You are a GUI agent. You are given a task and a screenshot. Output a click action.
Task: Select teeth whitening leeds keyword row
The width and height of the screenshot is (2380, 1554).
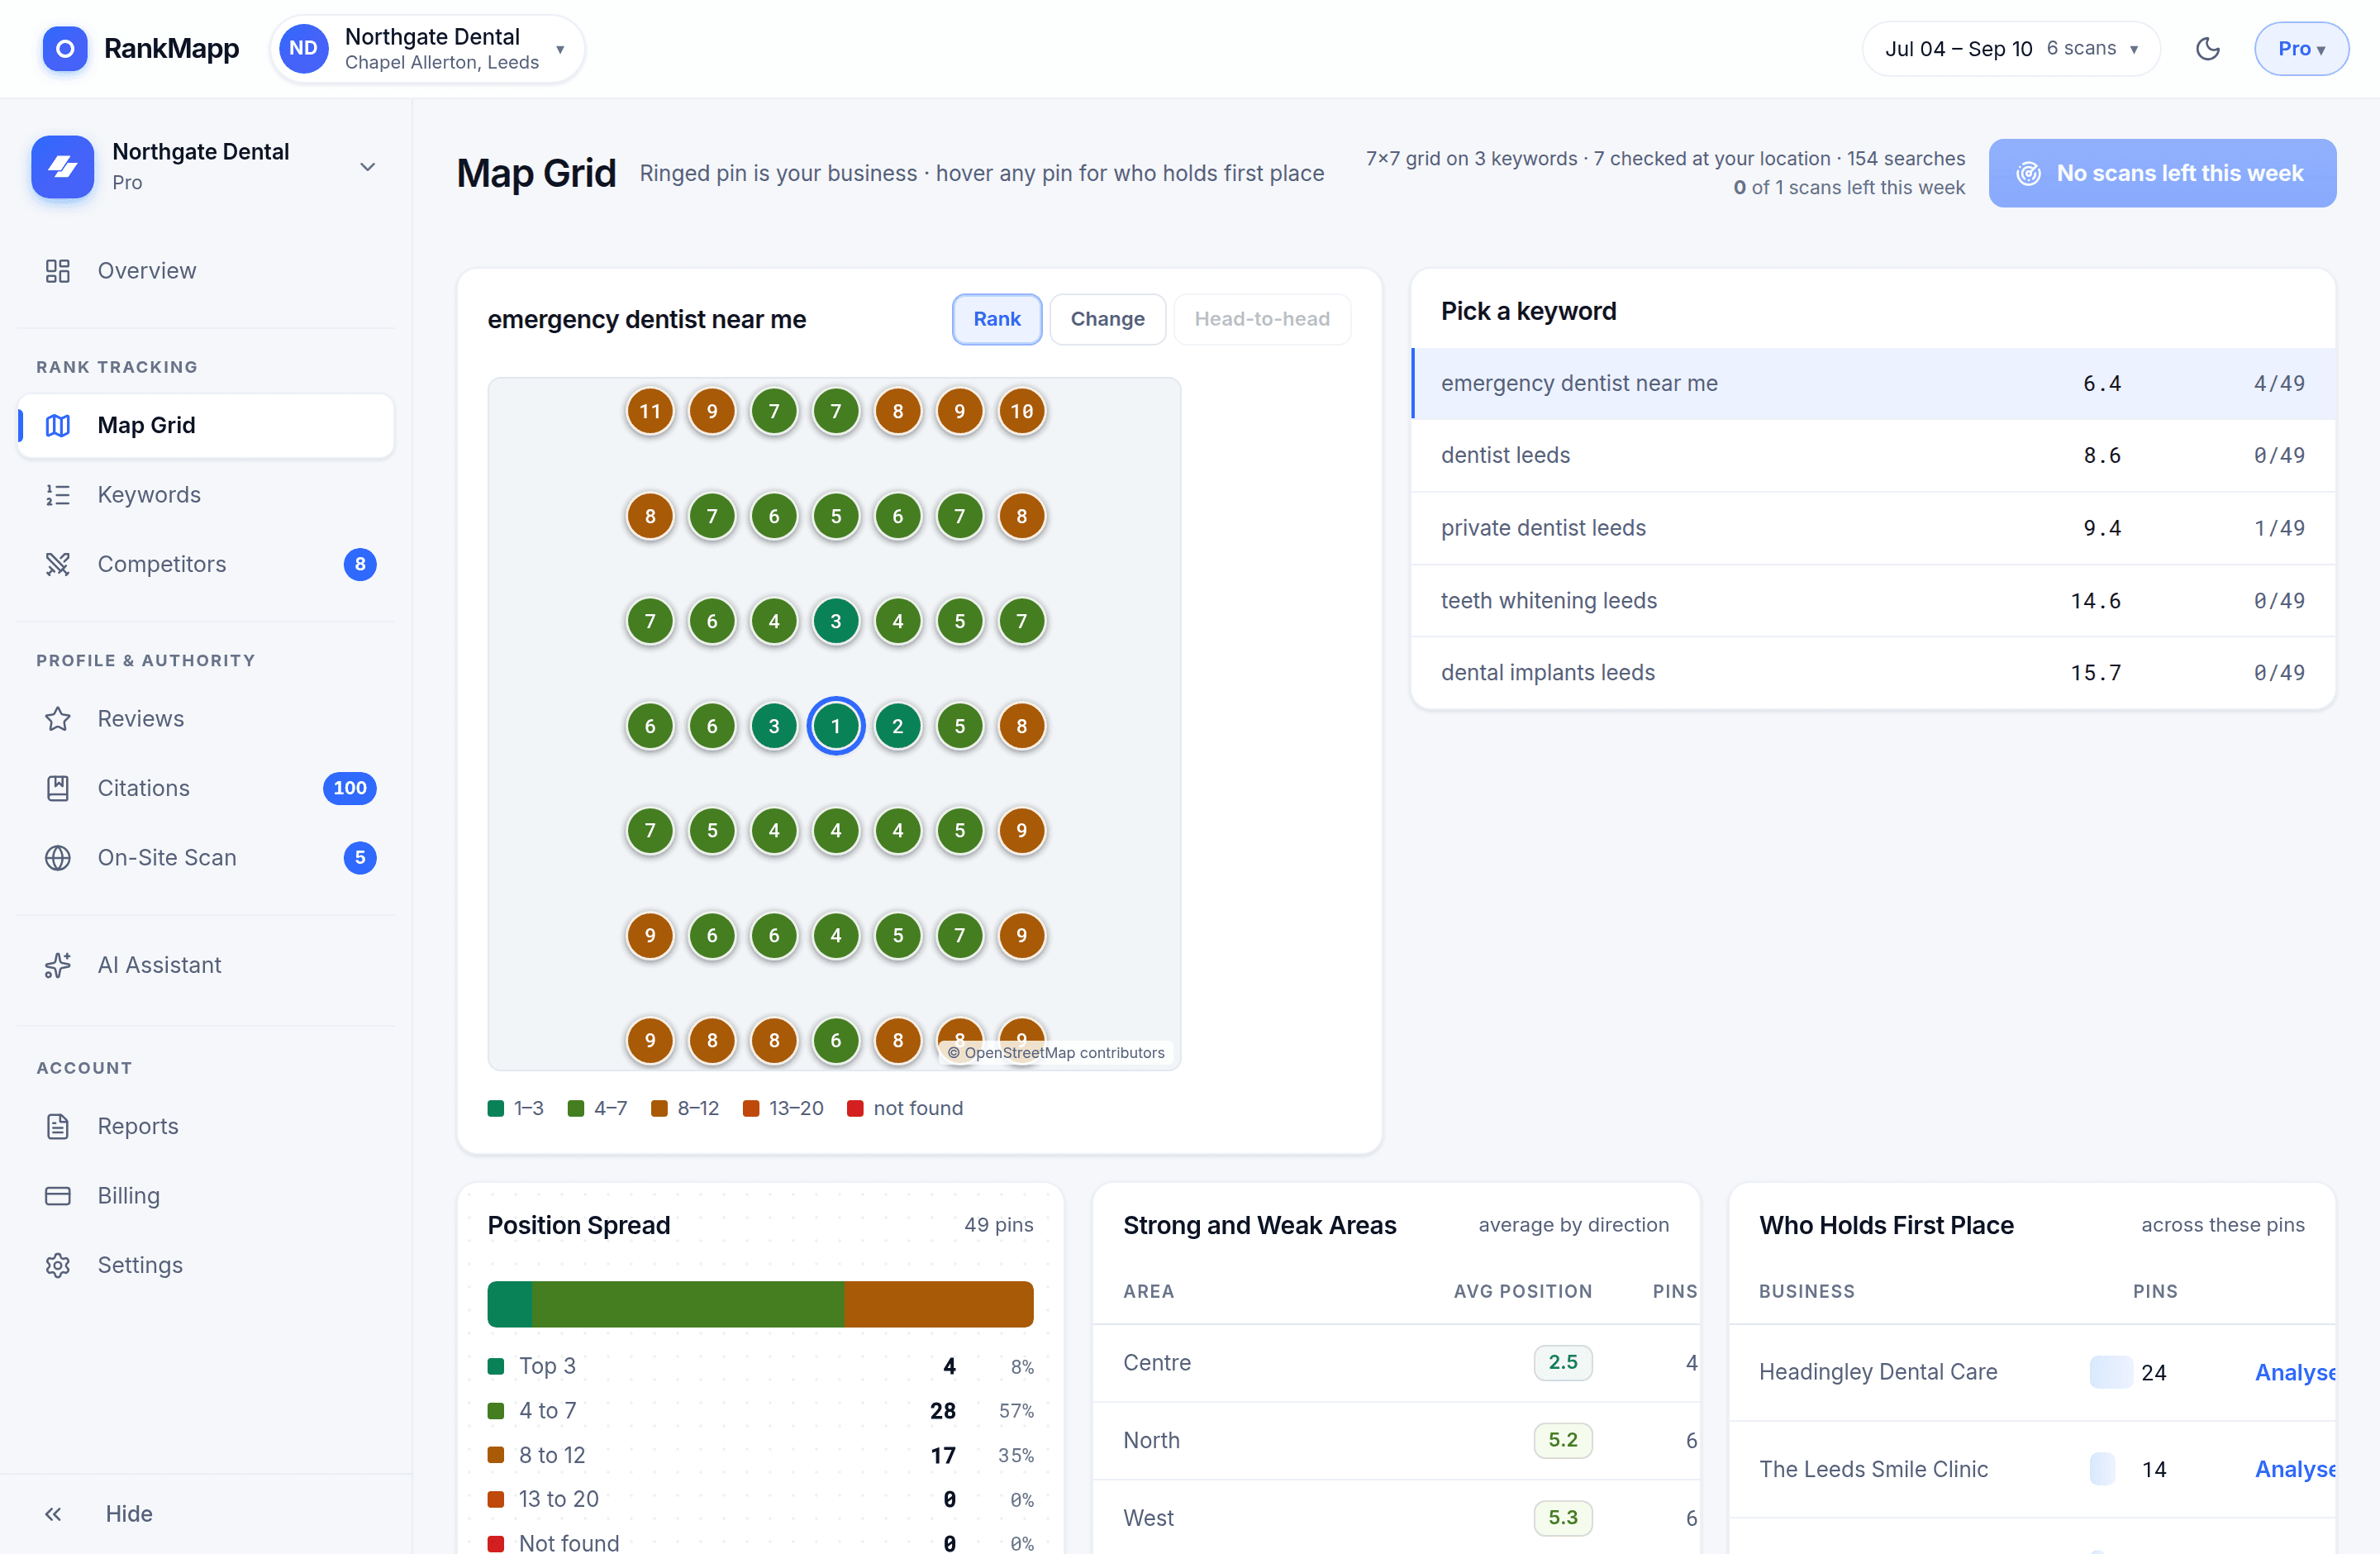pos(1872,600)
